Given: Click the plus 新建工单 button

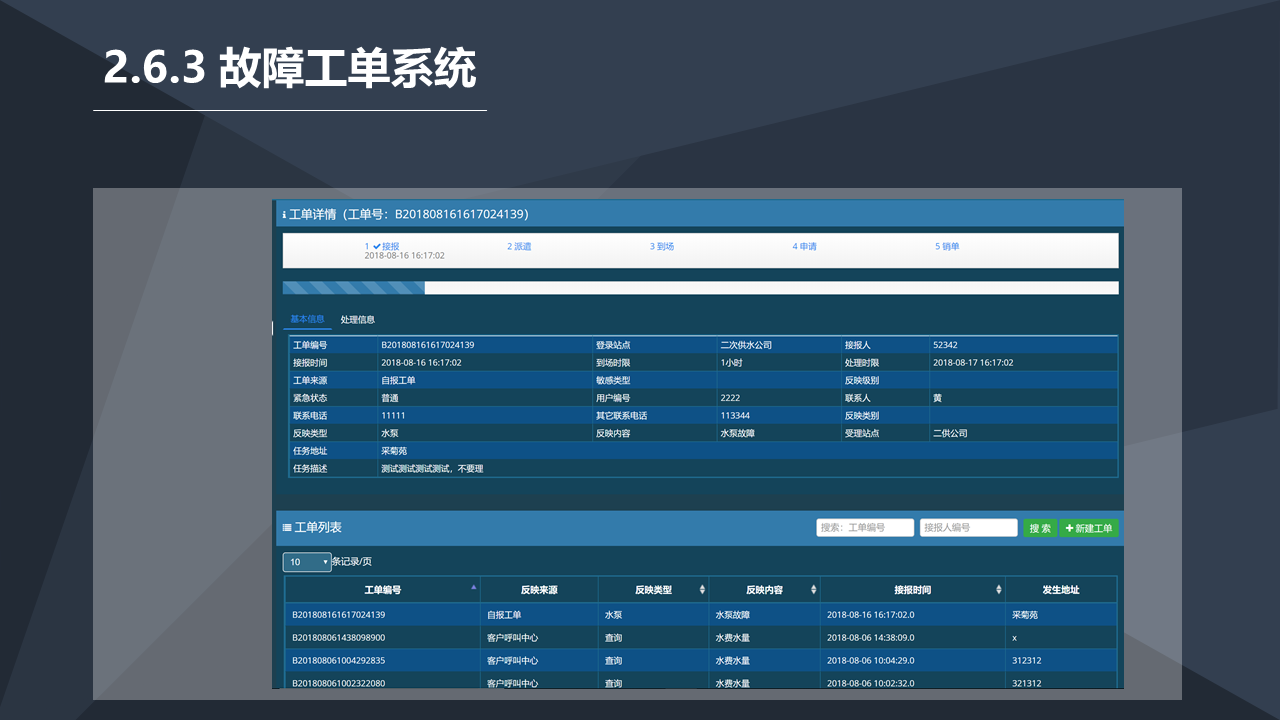Looking at the screenshot, I should [x=1089, y=528].
